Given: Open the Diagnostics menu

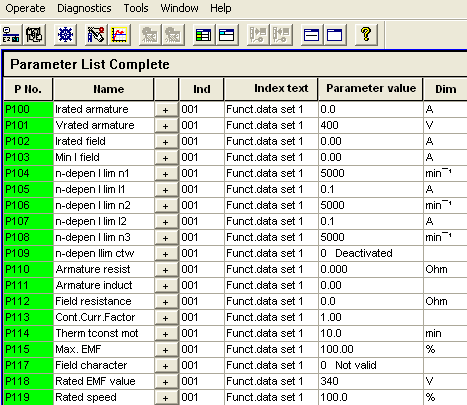Looking at the screenshot, I should point(84,8).
